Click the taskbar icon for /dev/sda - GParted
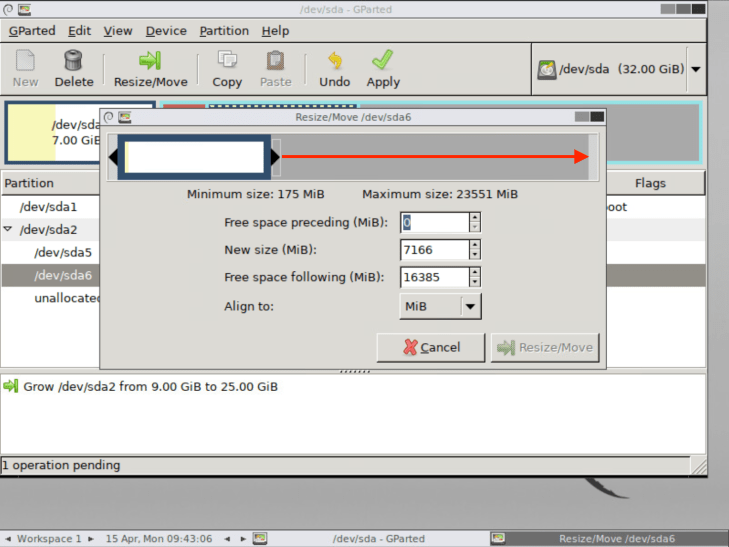The image size is (729, 547). [259, 539]
